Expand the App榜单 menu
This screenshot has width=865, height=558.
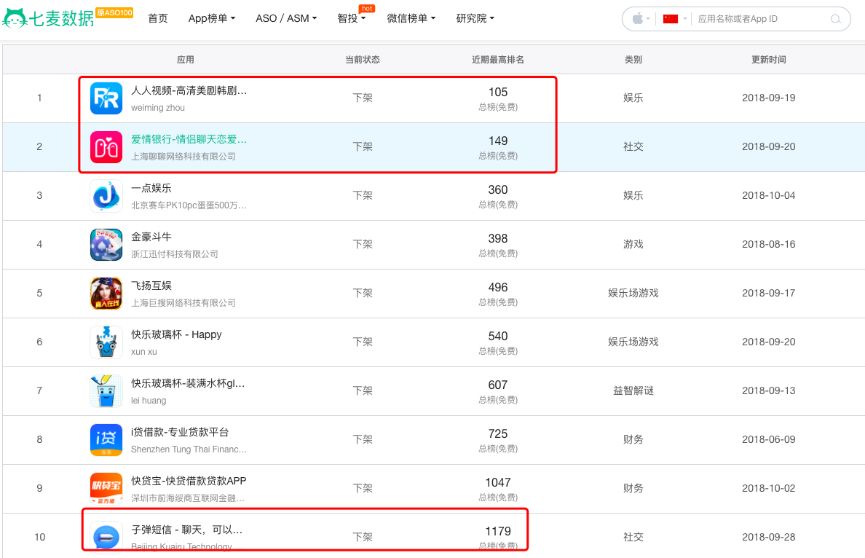[211, 18]
